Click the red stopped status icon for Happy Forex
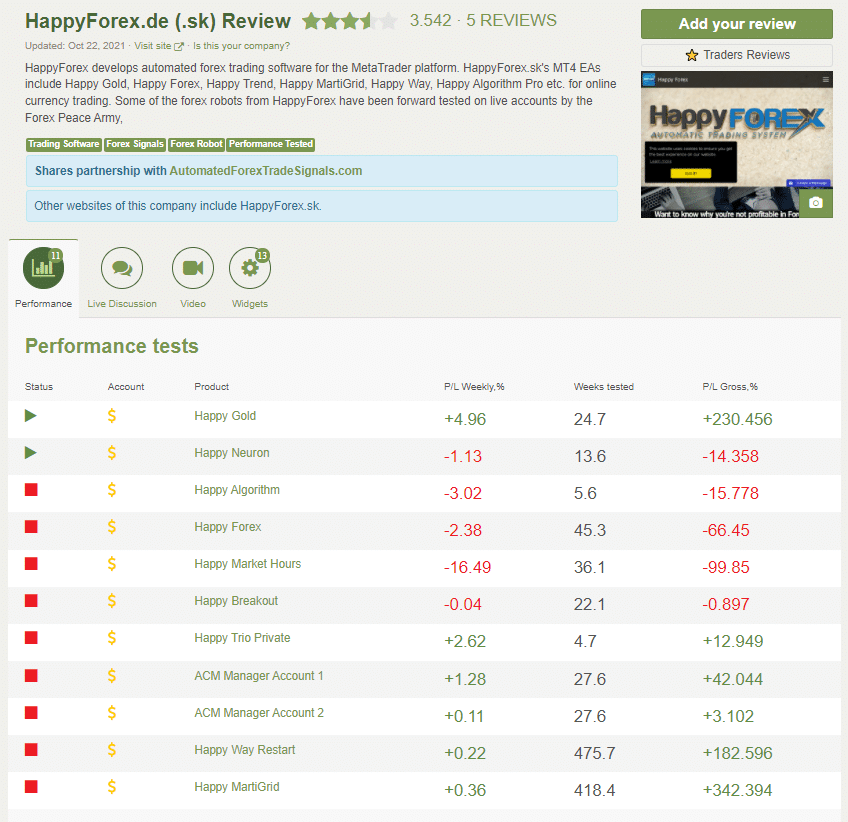Viewport: 848px width, 822px height. [x=30, y=526]
